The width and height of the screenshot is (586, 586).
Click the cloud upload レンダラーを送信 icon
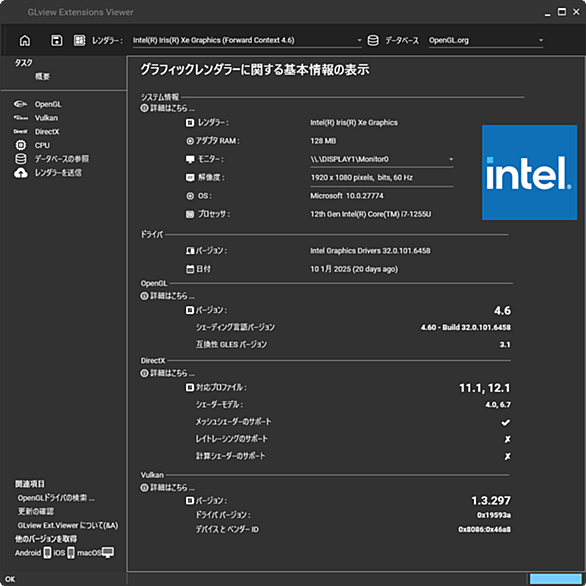point(21,173)
